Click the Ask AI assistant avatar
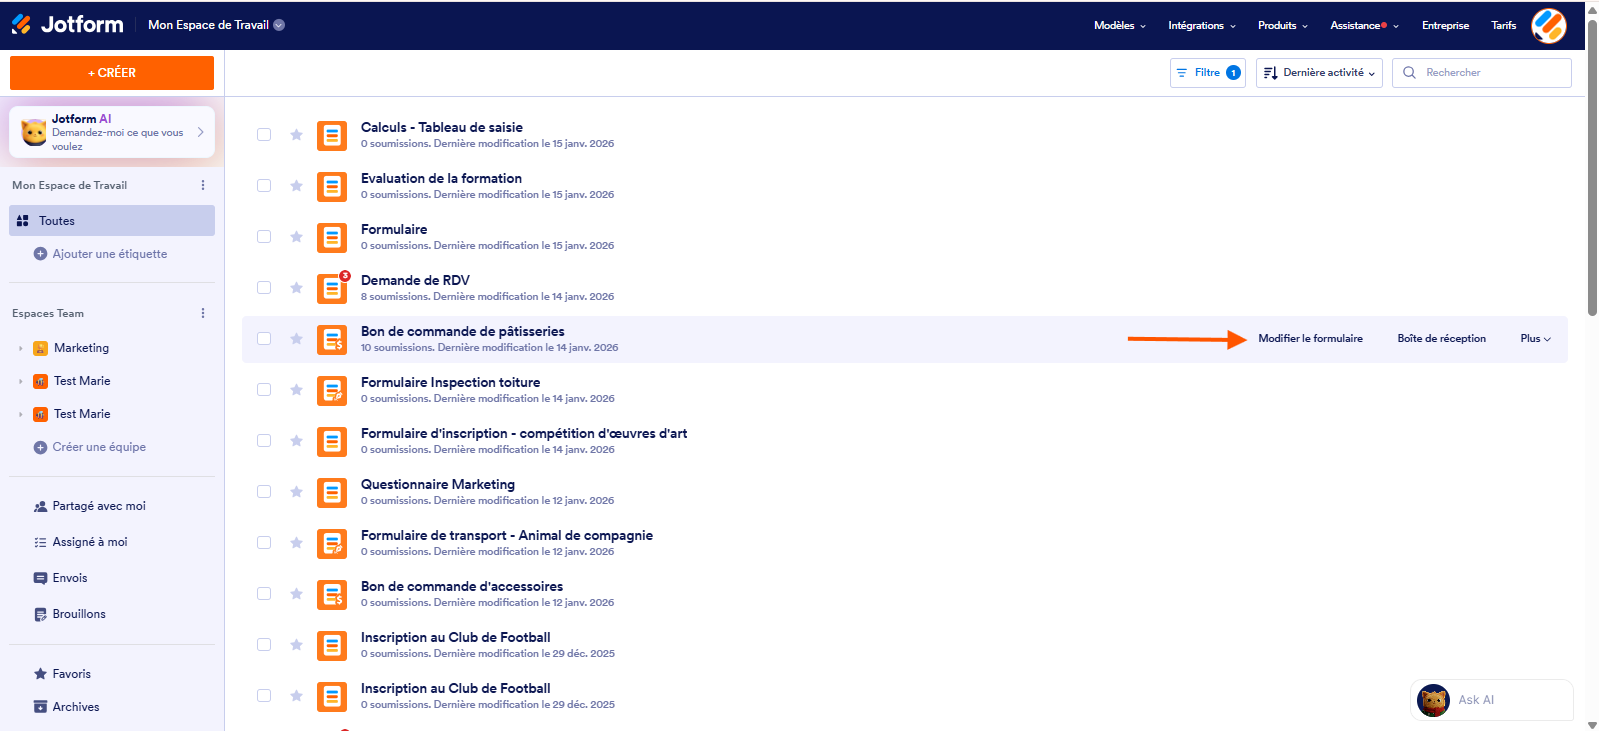This screenshot has width=1599, height=731. point(1434,700)
